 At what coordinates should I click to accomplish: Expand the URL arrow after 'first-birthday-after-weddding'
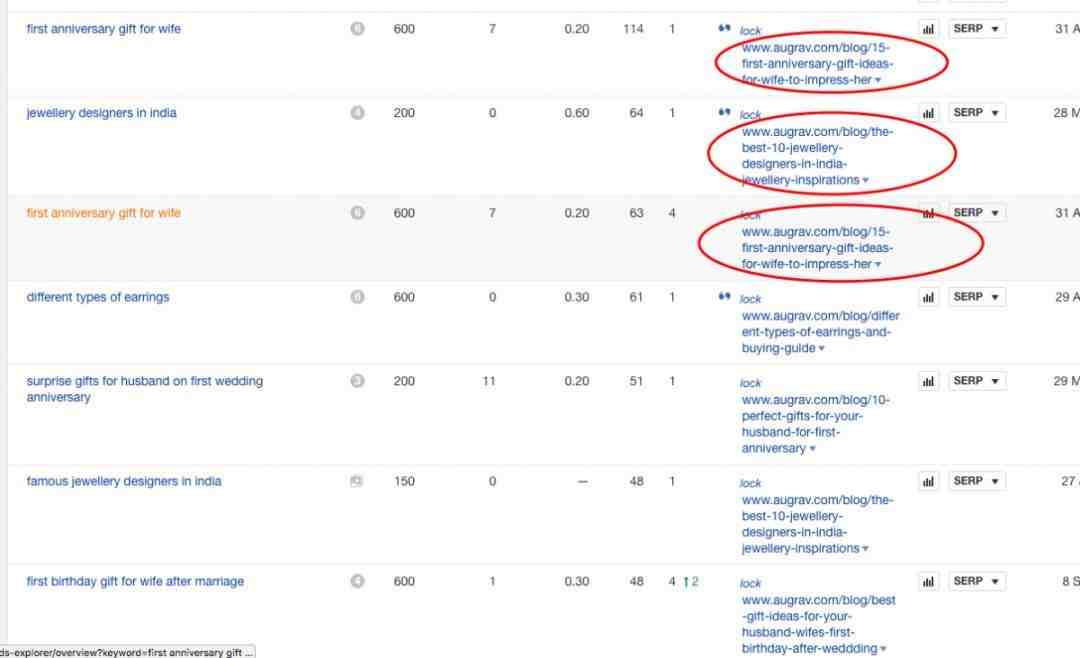[883, 649]
